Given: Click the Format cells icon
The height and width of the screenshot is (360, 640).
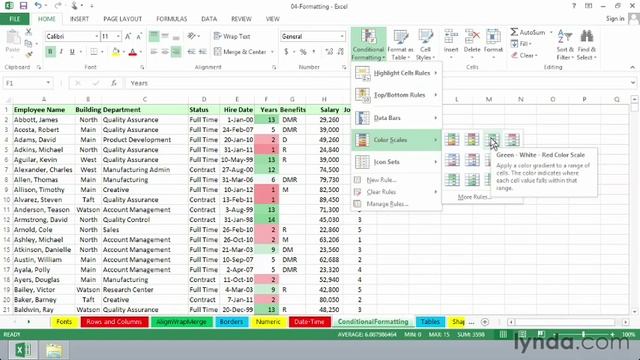Looking at the screenshot, I should 493,41.
